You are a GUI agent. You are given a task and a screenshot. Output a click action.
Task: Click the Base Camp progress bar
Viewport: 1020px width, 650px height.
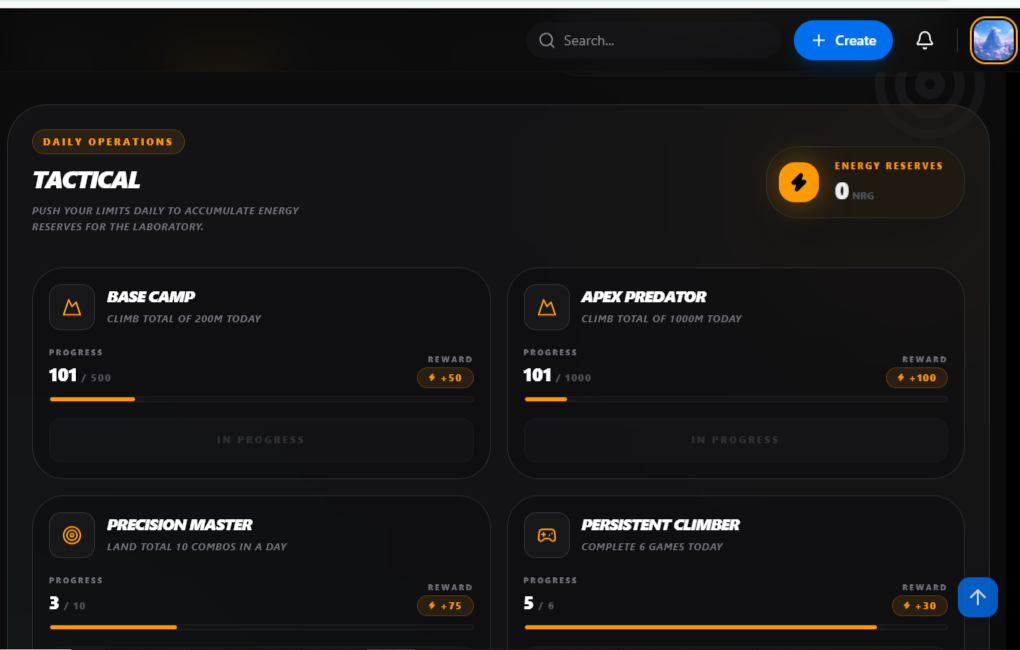click(261, 399)
